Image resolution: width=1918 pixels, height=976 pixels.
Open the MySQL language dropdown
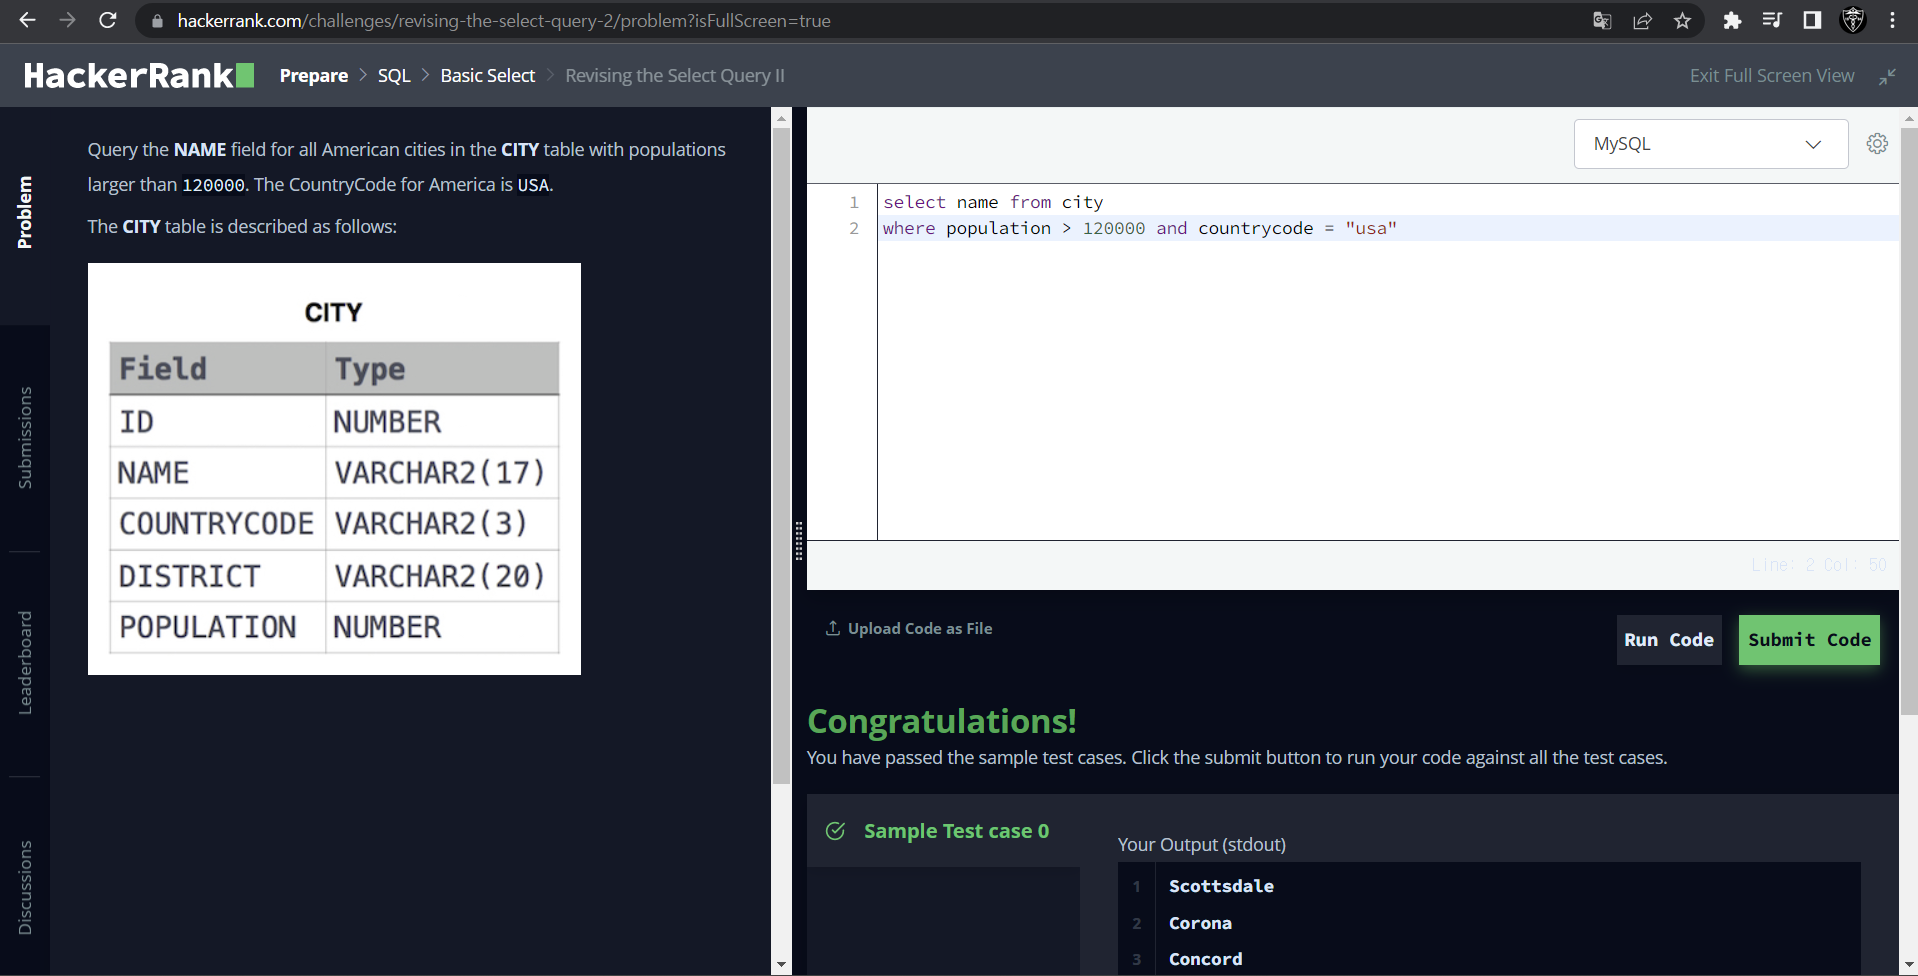tap(1711, 144)
